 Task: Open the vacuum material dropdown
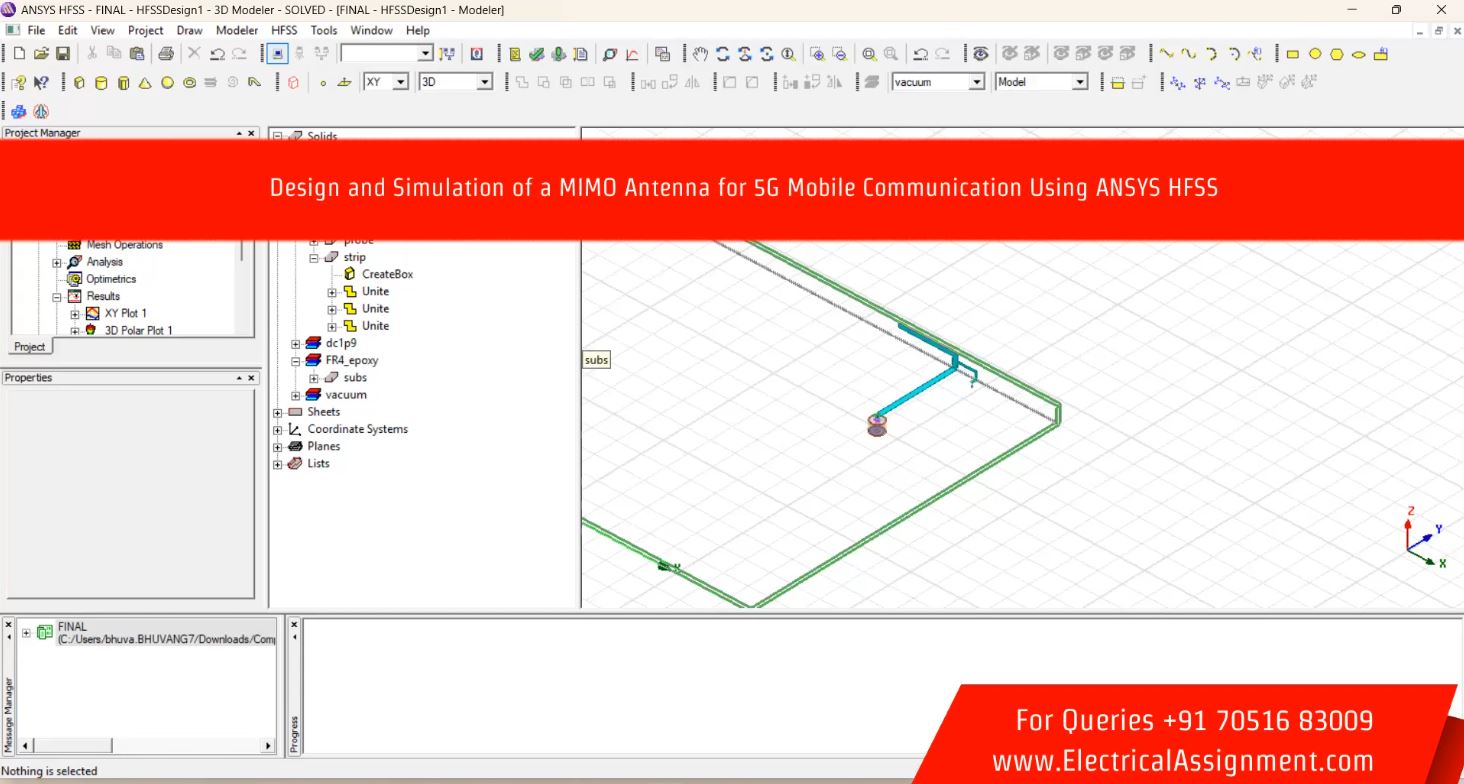pos(976,82)
